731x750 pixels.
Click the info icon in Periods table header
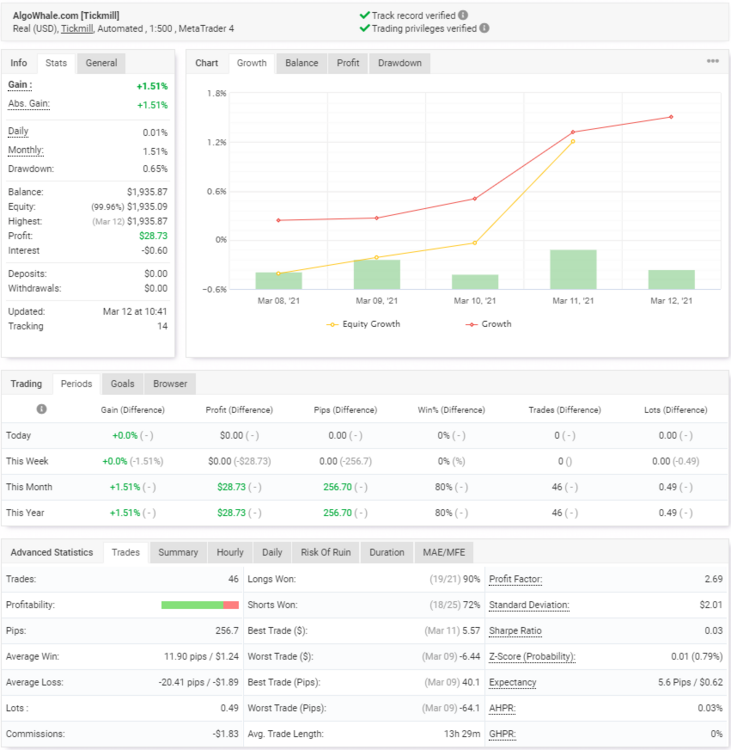[42, 409]
